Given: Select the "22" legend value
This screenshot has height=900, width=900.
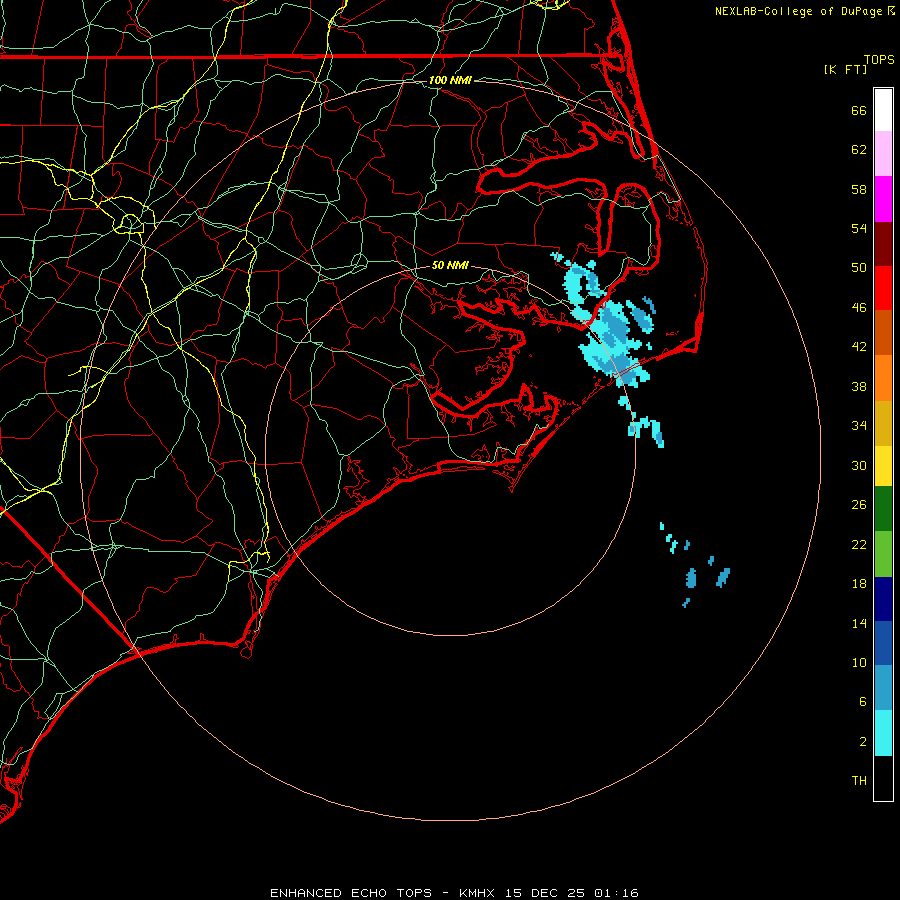Looking at the screenshot, I should (859, 544).
